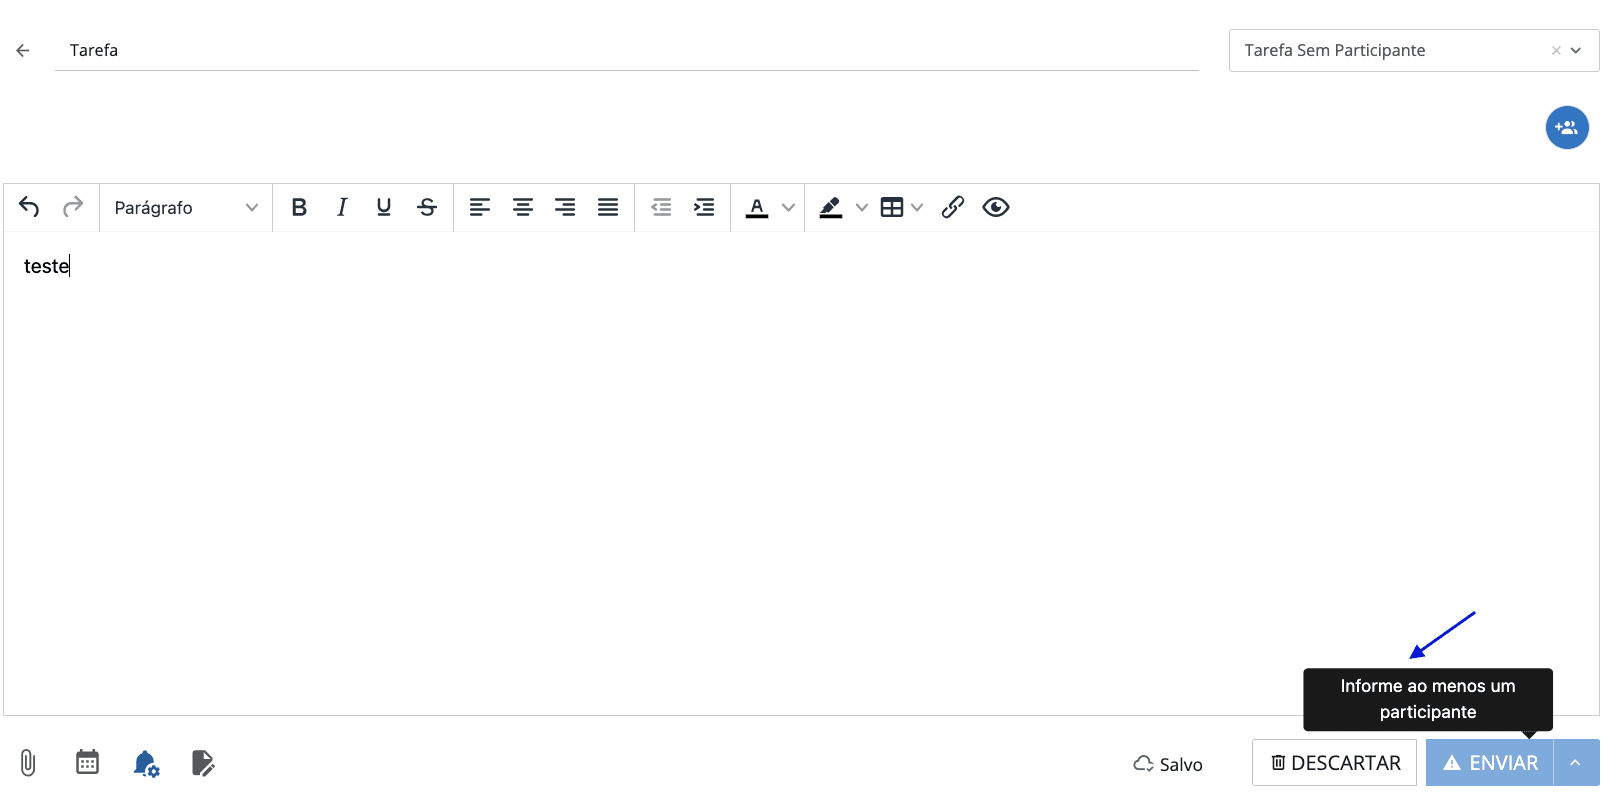The image size is (1610, 796).
Task: Open the calendar scheduling icon
Action: 88,762
